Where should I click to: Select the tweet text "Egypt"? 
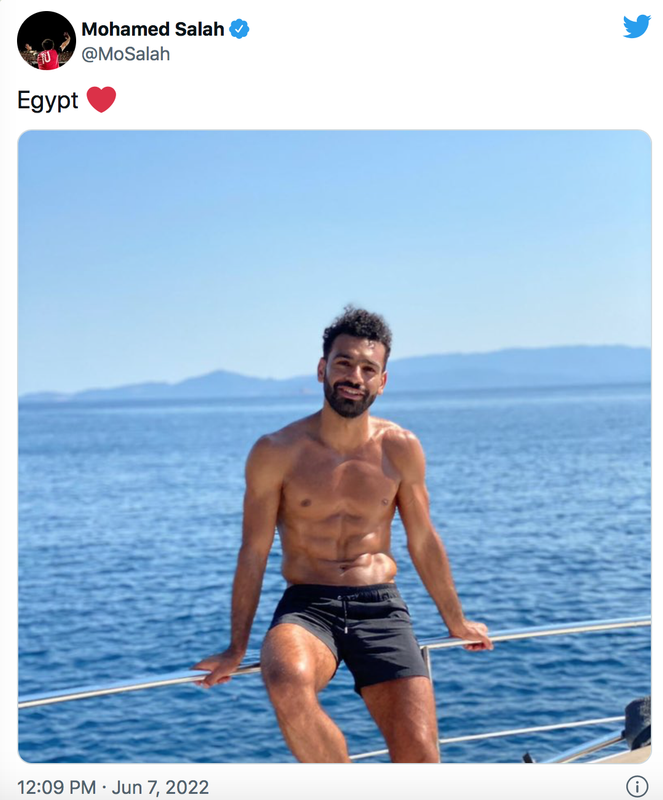[x=47, y=101]
